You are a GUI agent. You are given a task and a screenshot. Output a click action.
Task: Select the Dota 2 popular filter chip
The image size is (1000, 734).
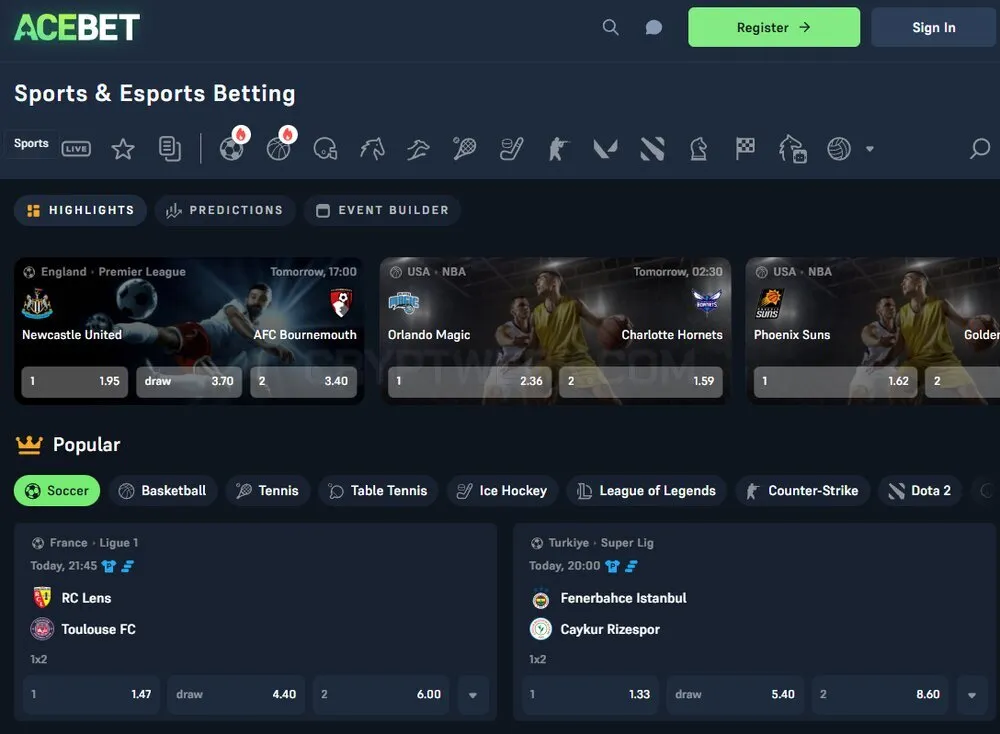coord(919,490)
